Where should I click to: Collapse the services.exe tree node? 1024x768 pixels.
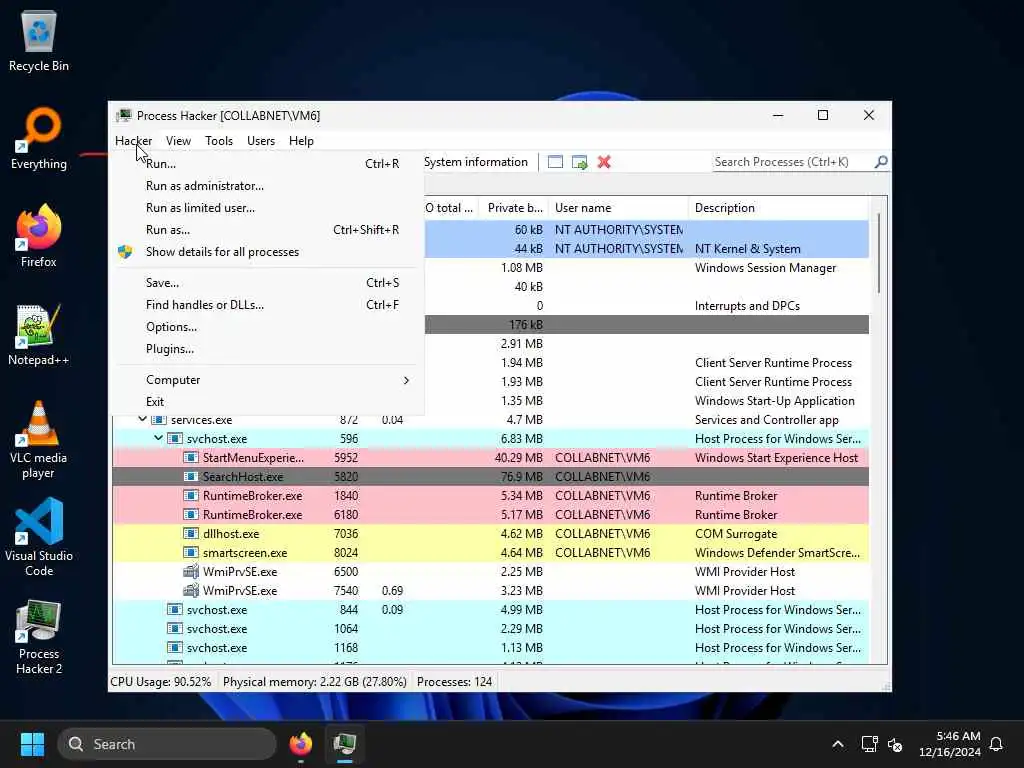click(x=142, y=419)
